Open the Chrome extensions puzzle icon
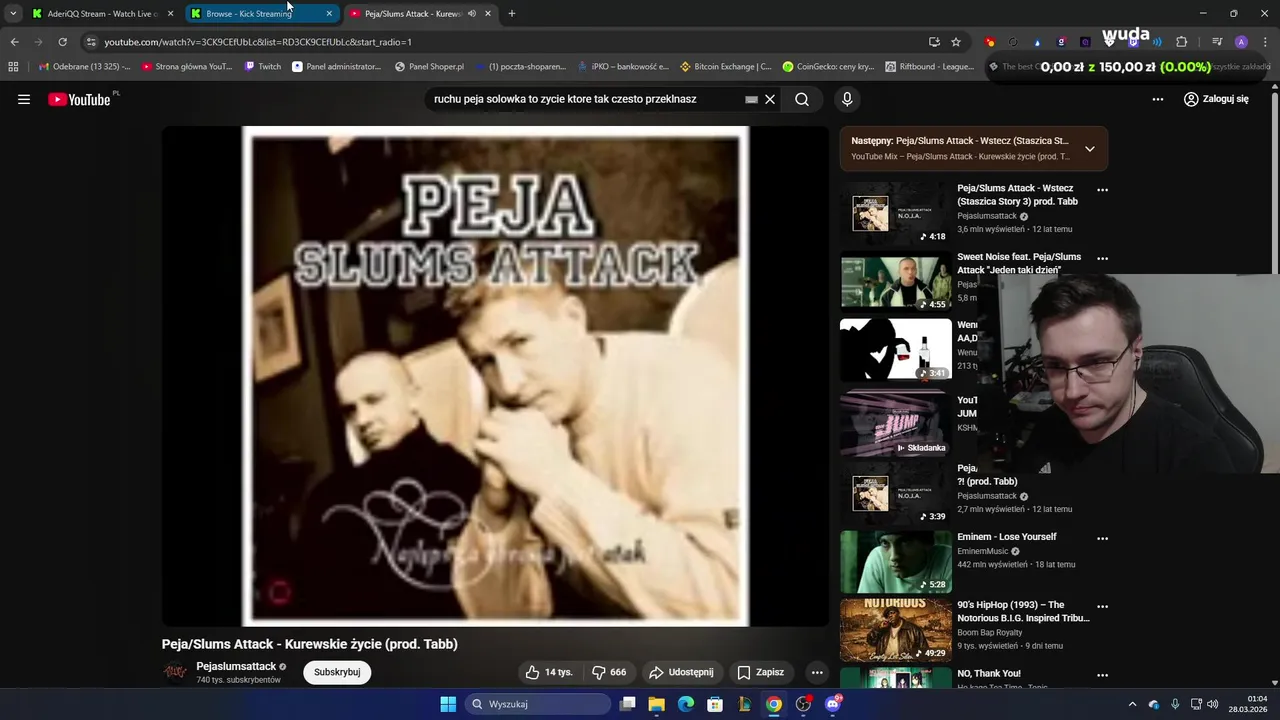 [1181, 42]
